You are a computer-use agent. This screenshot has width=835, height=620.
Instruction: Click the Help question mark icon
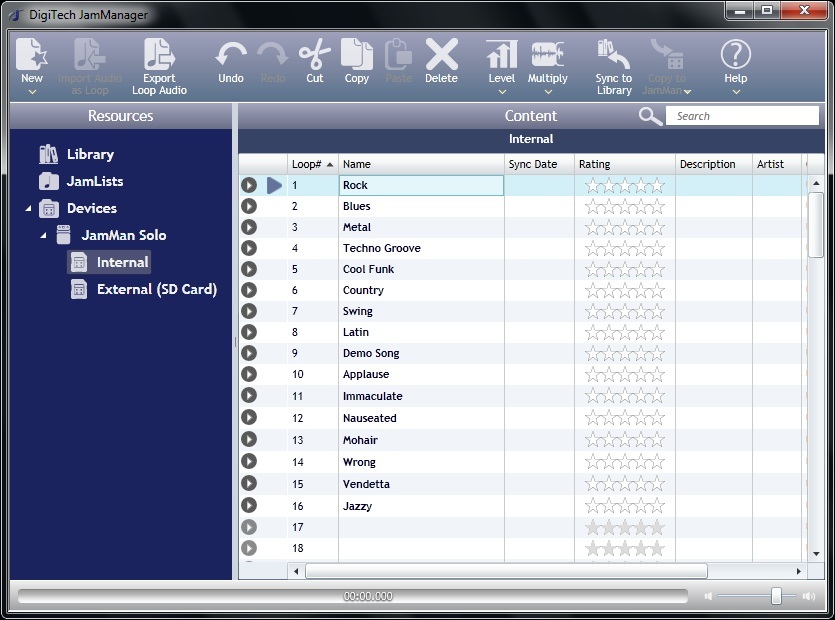735,54
